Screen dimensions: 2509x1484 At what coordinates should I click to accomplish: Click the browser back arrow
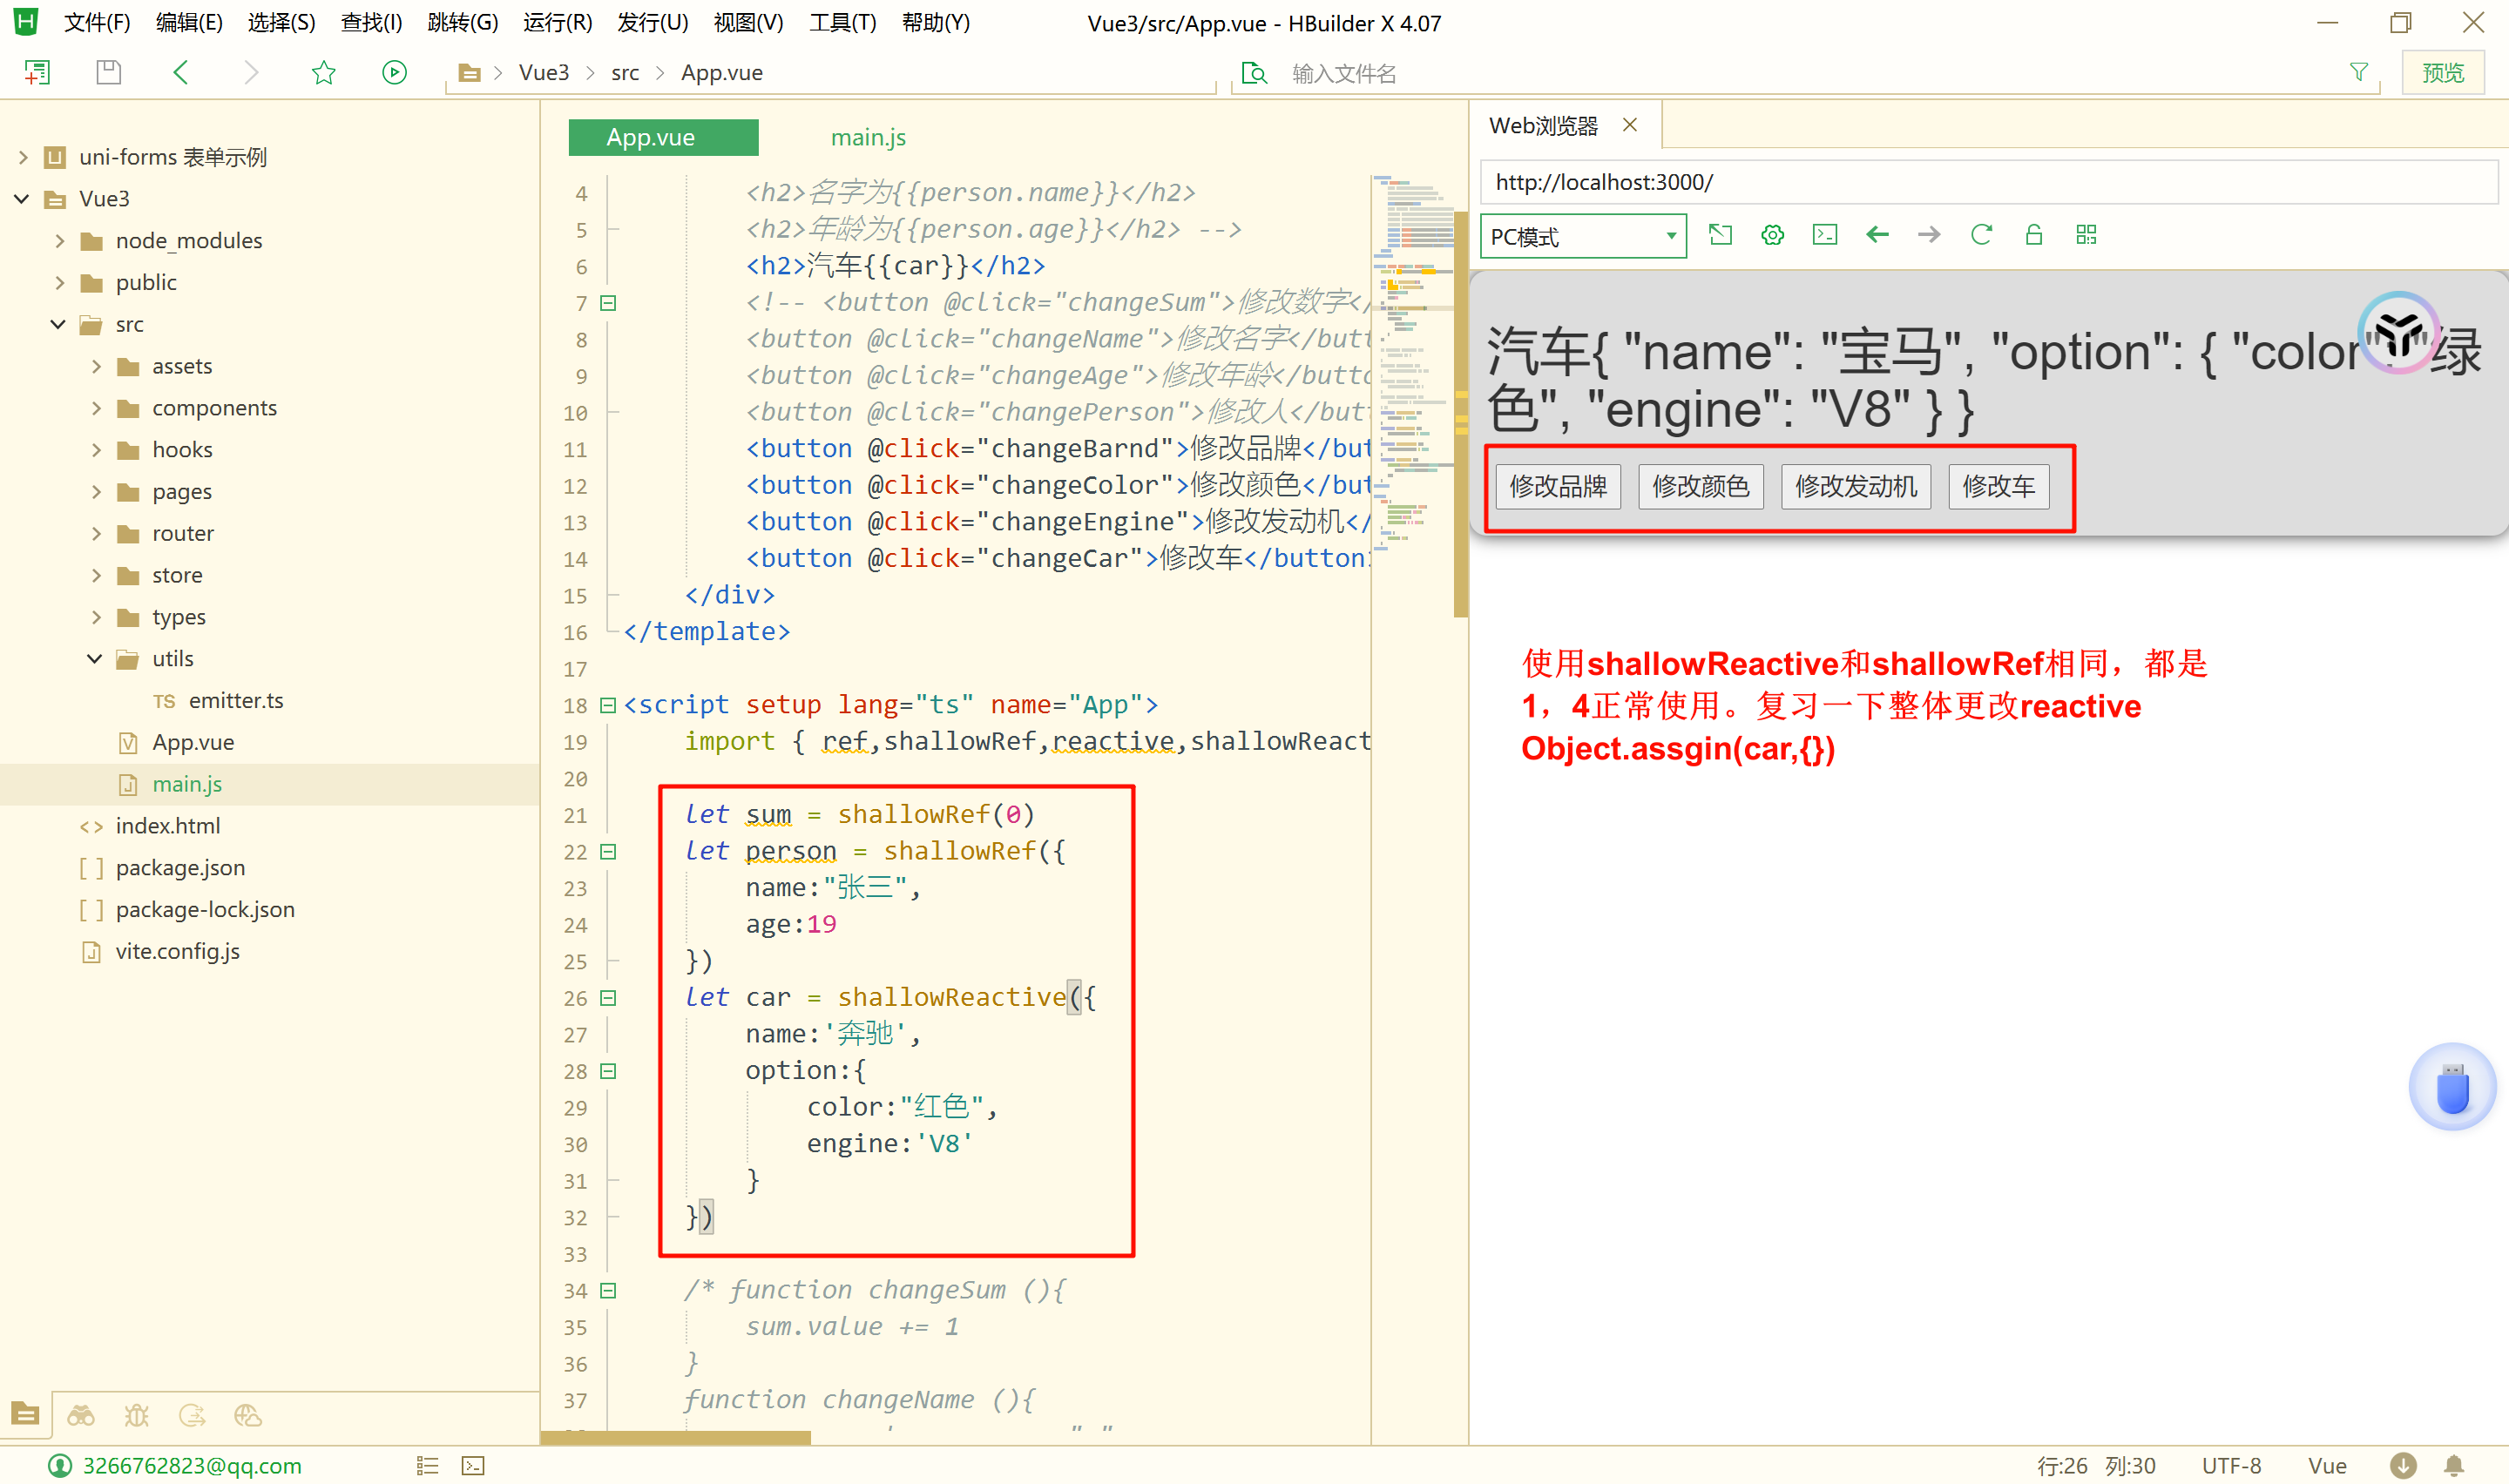click(1877, 235)
